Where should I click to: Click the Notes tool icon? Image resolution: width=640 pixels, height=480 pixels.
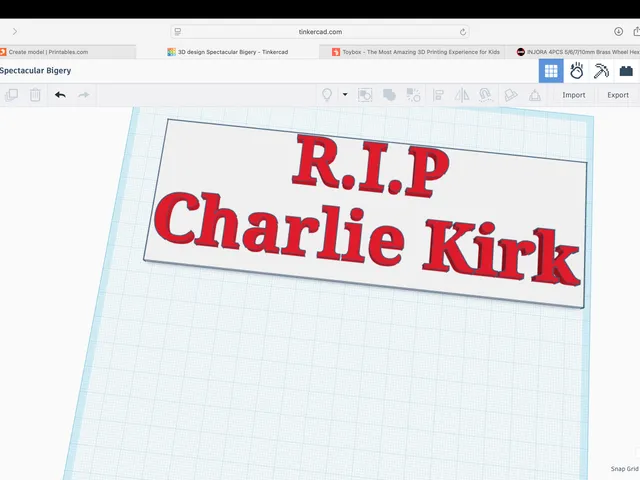[511, 95]
